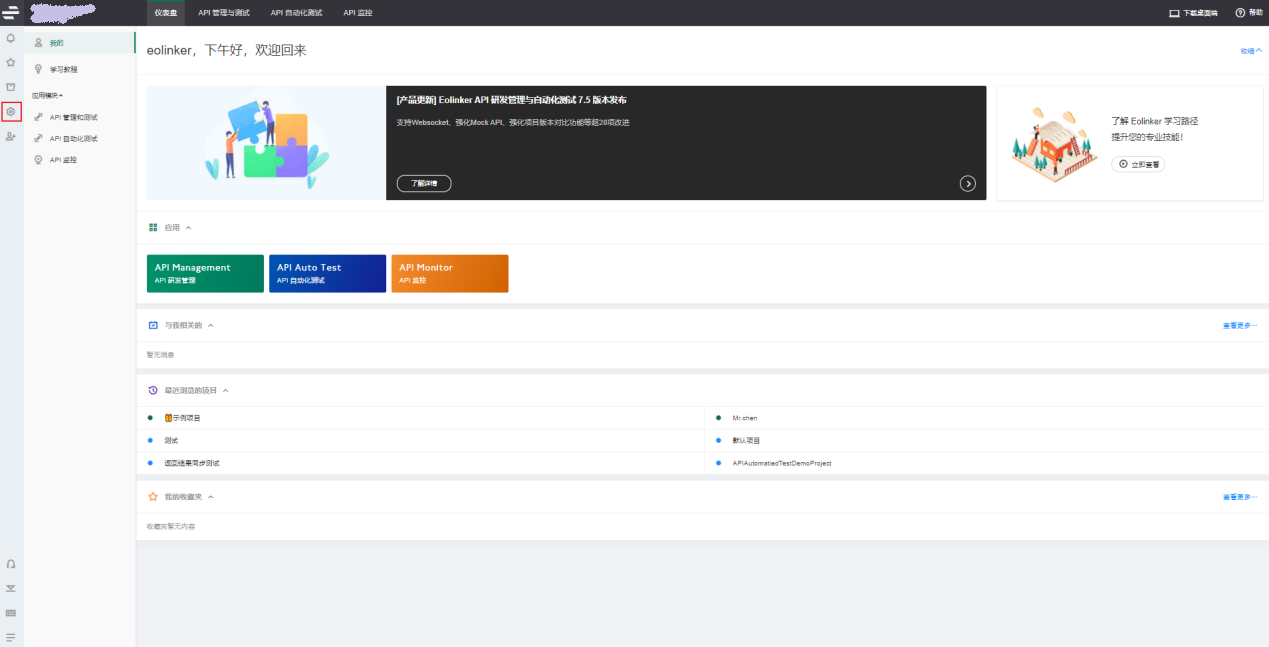This screenshot has height=647, width=1269.
Task: Open the notifications bell in the sidebar
Action: (x=11, y=38)
